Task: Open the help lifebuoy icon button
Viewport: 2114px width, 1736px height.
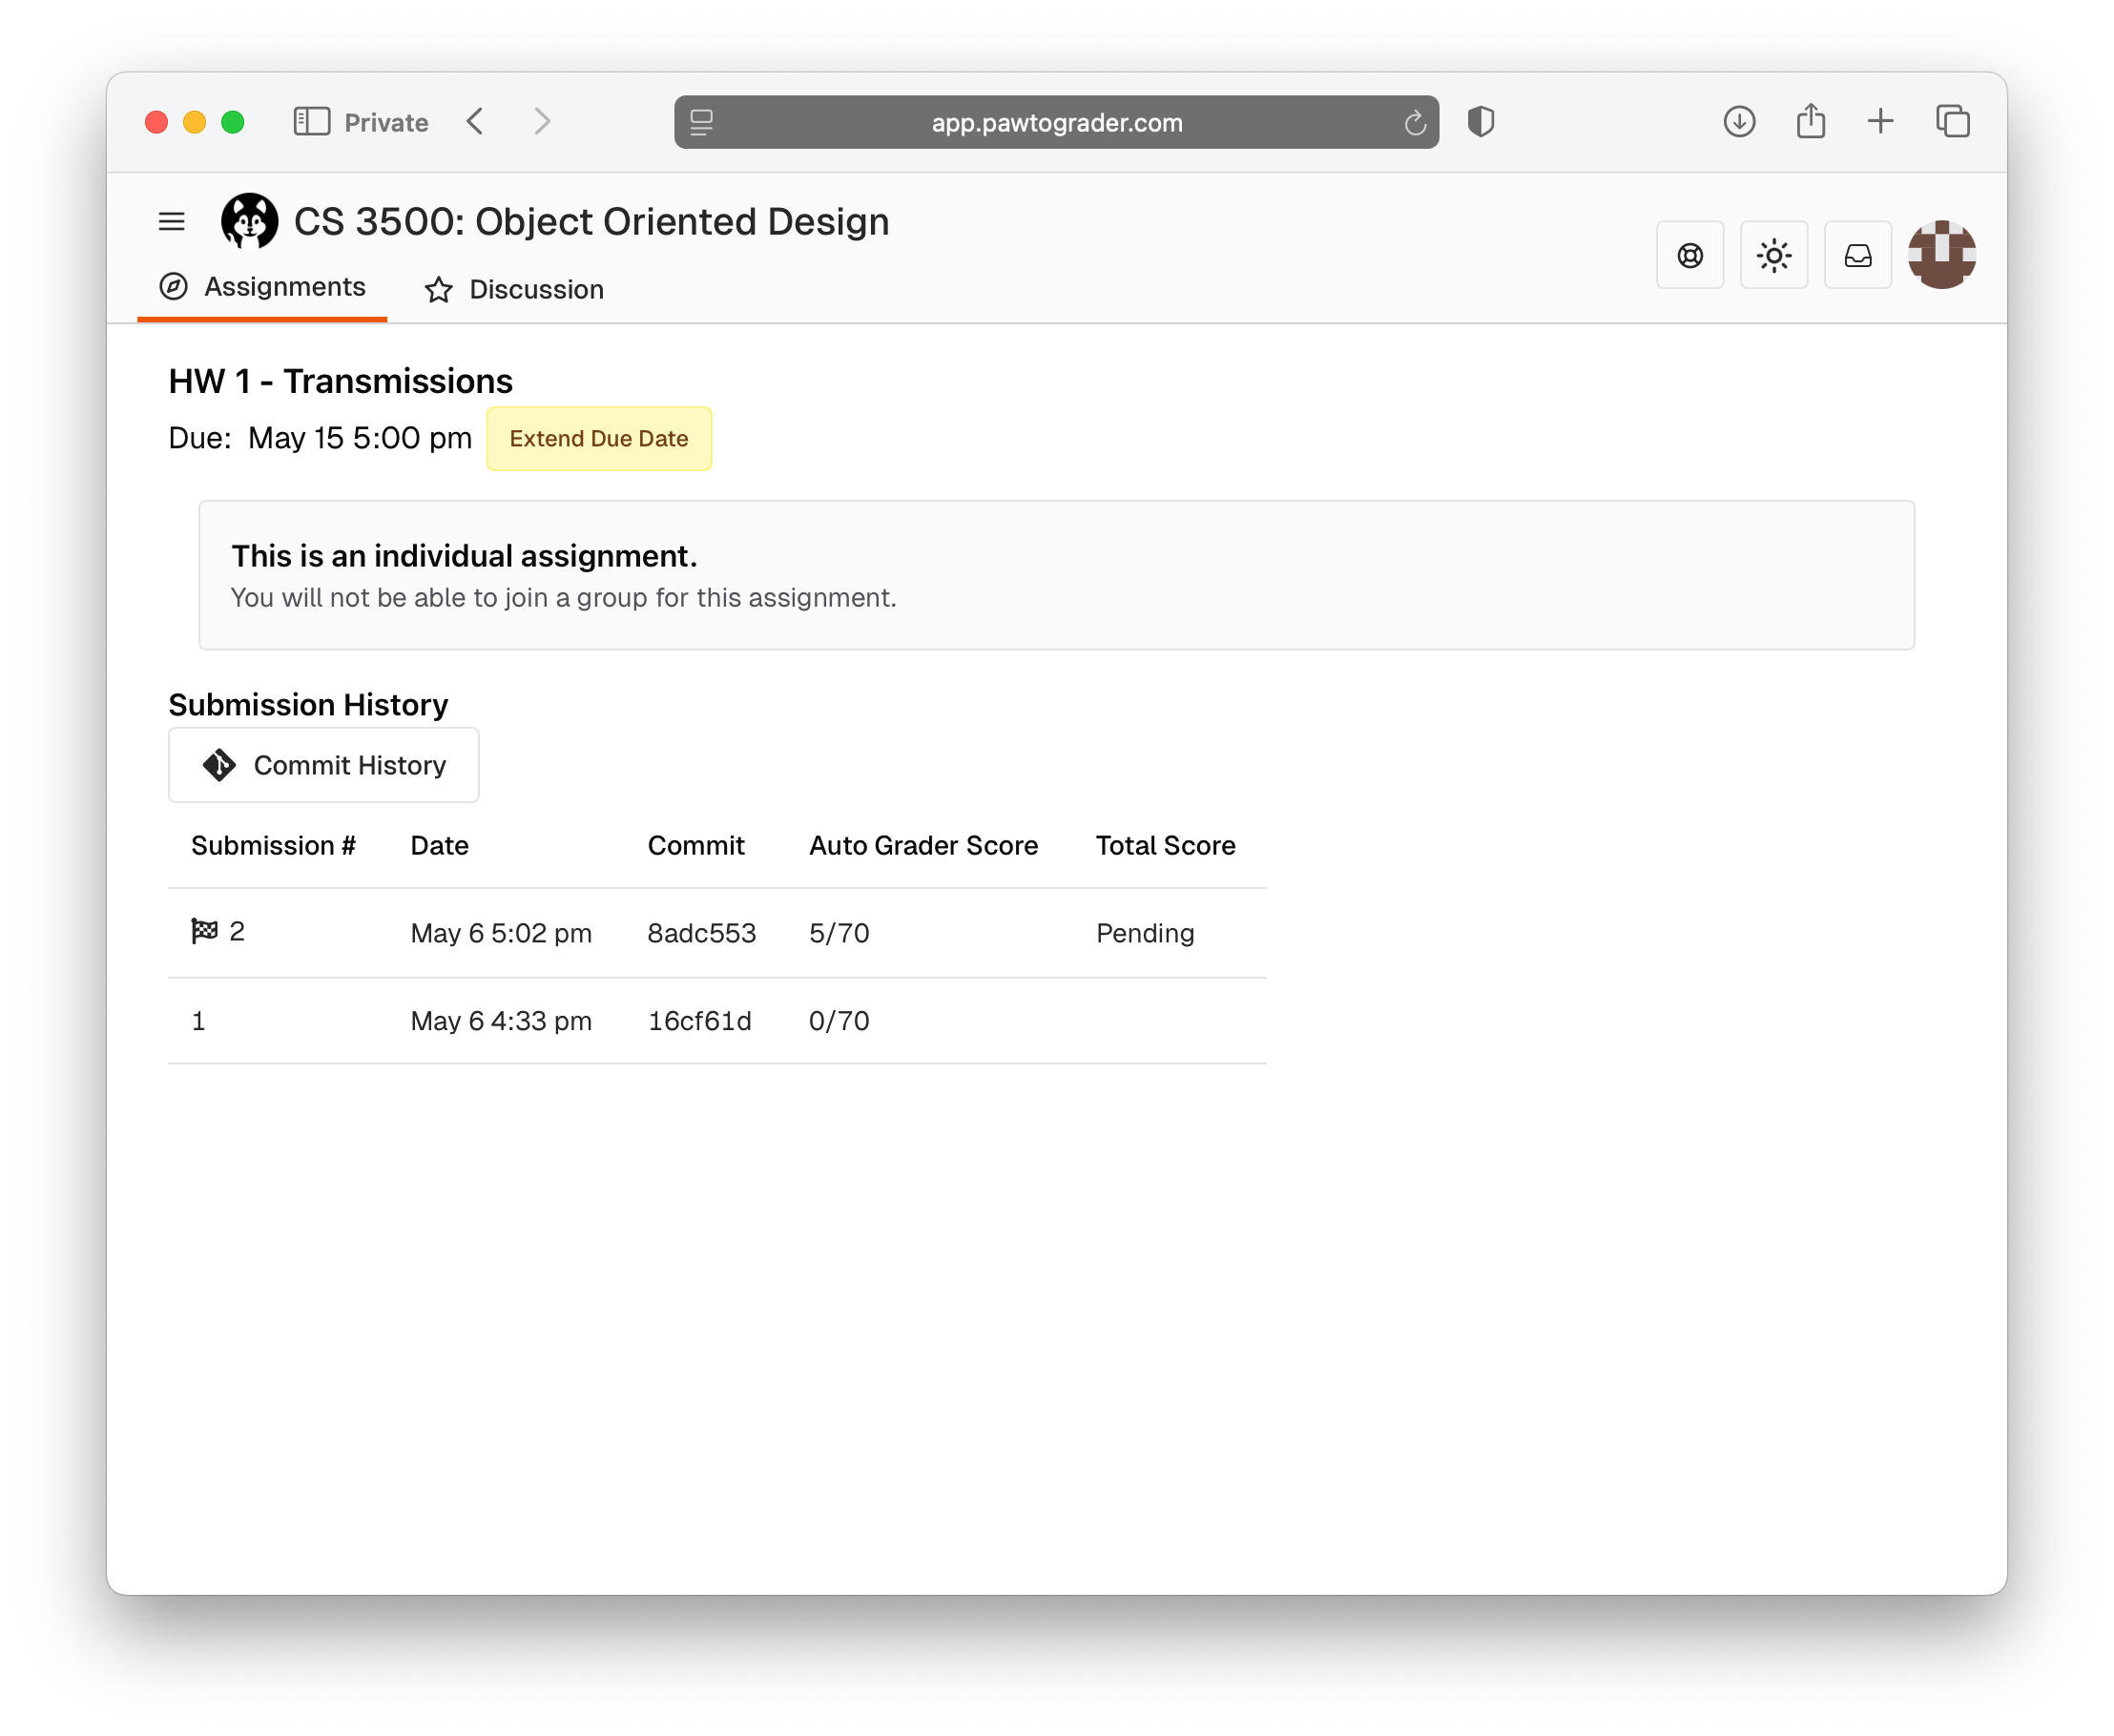Action: (1690, 256)
